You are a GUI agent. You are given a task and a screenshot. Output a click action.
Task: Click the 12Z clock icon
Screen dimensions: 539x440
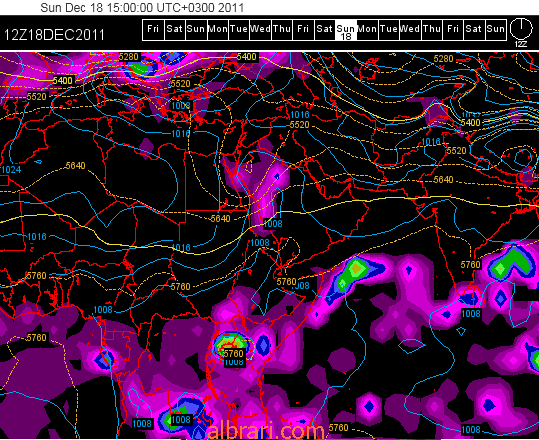tap(521, 29)
